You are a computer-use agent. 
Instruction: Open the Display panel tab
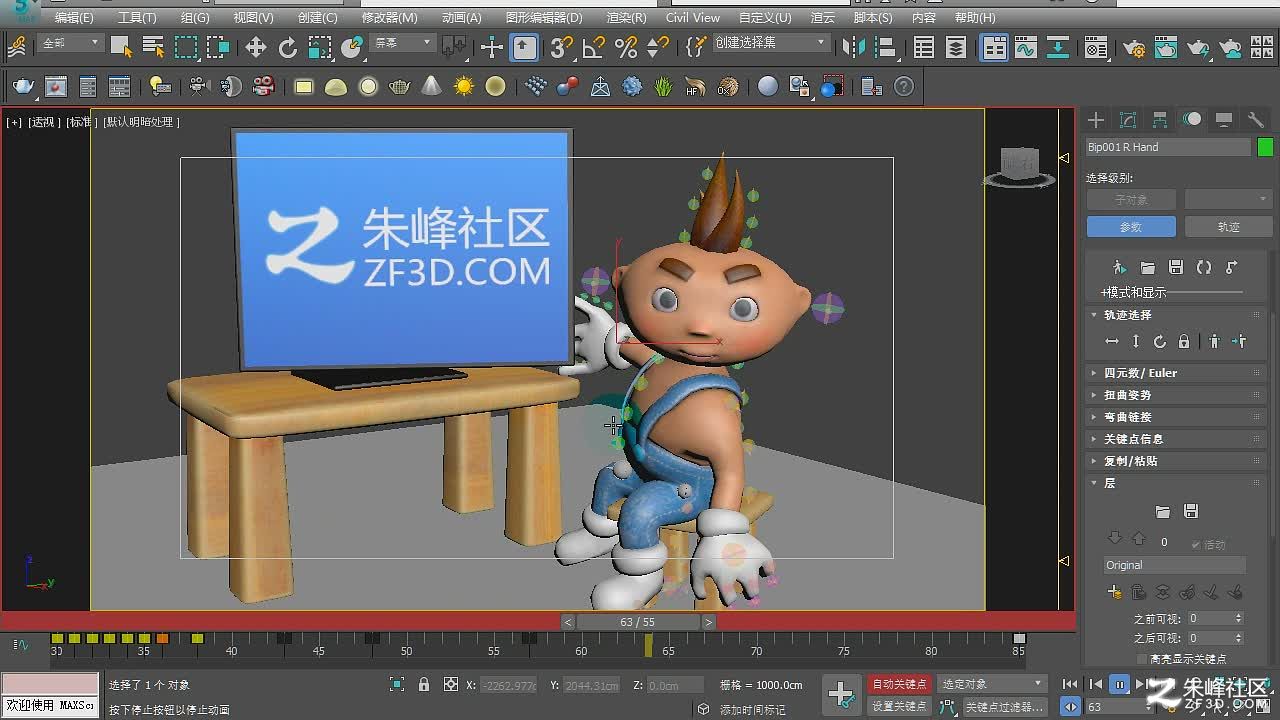pyautogui.click(x=1224, y=120)
